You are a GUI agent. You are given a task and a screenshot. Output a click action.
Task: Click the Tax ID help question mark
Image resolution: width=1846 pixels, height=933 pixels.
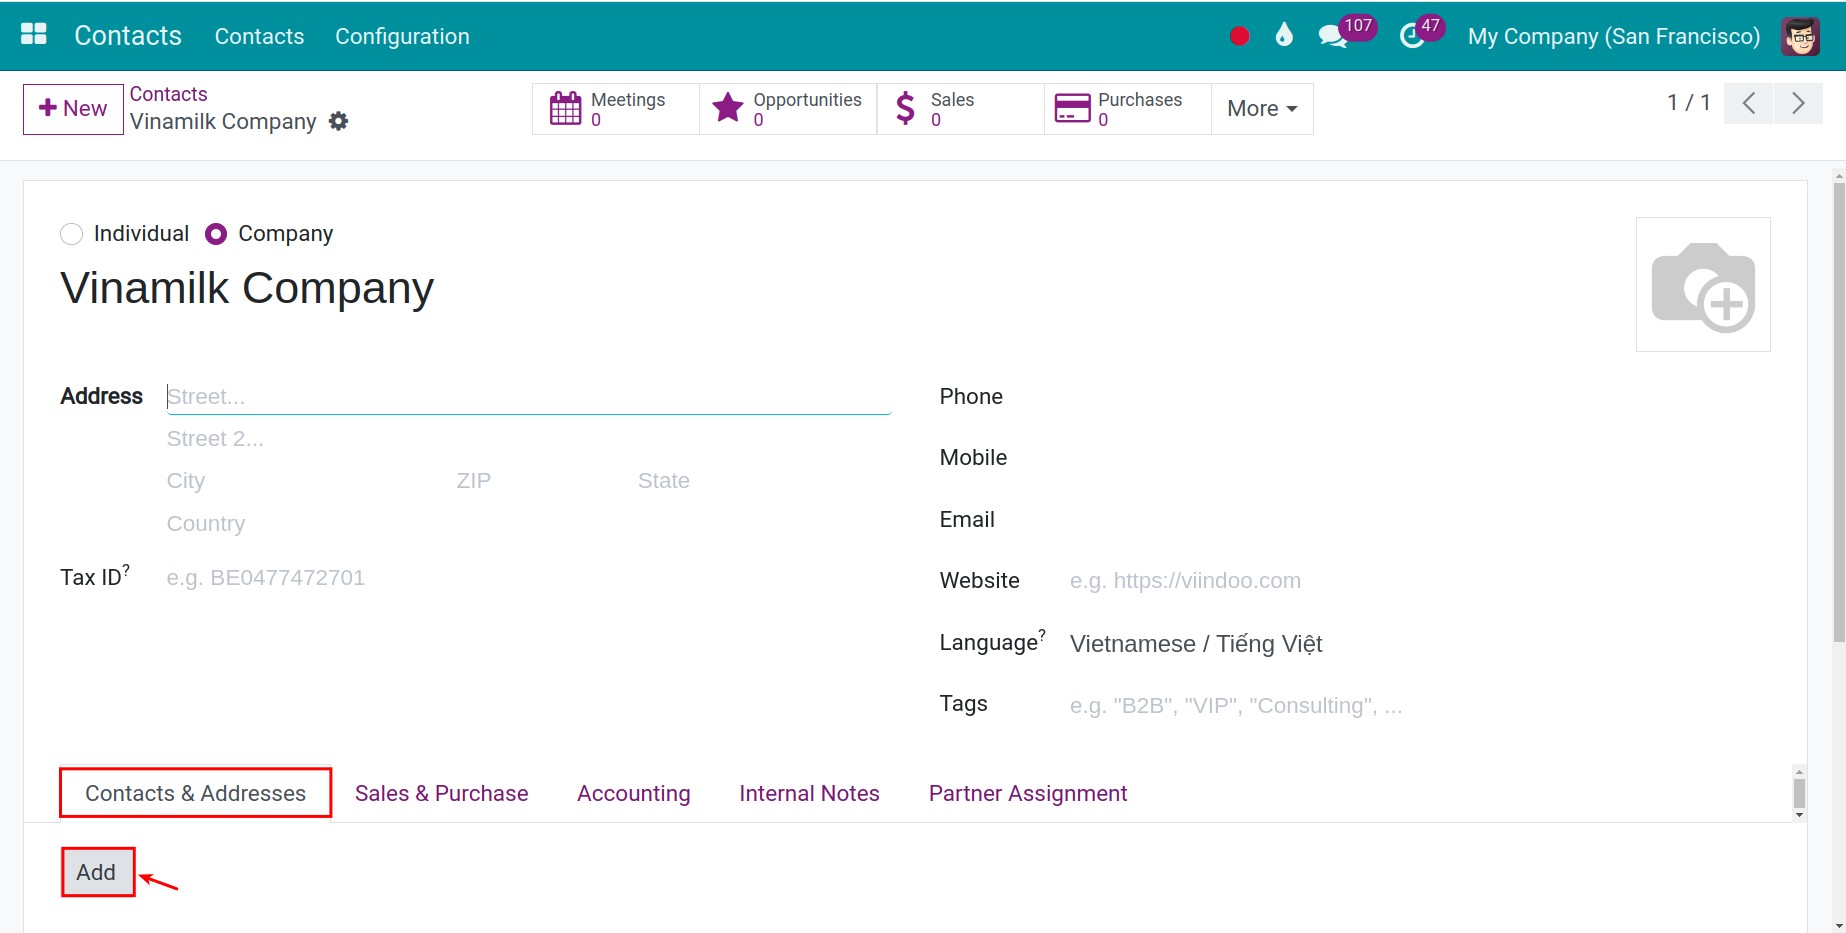[126, 569]
